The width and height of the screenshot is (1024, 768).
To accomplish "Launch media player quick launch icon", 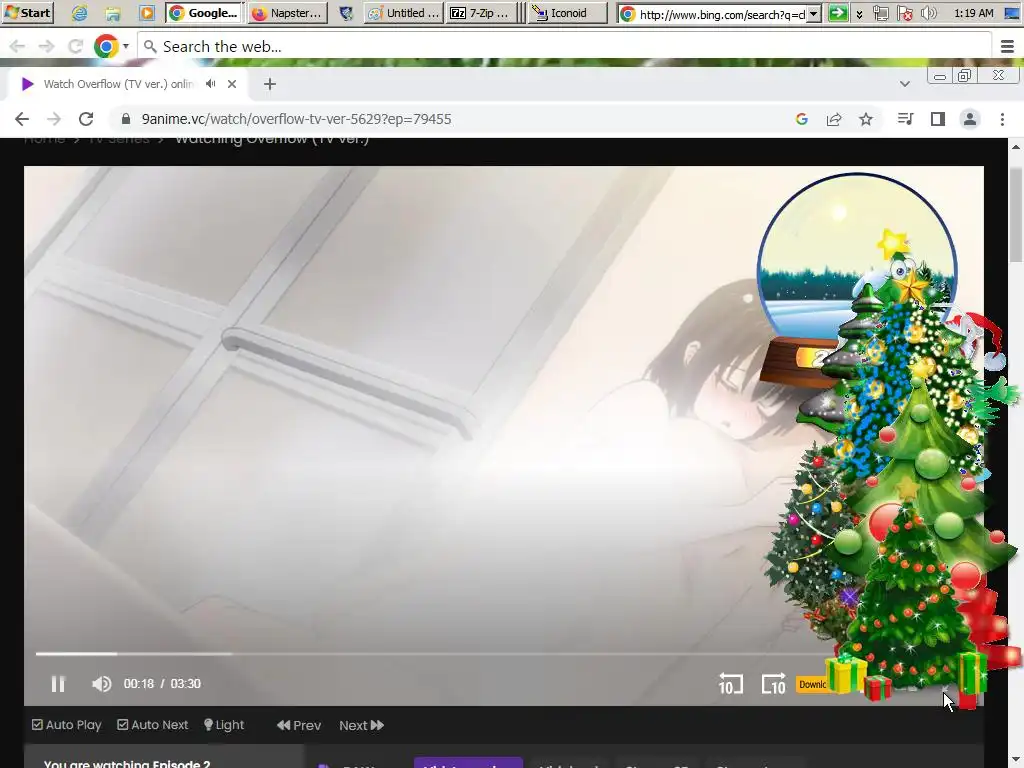I will [x=147, y=13].
